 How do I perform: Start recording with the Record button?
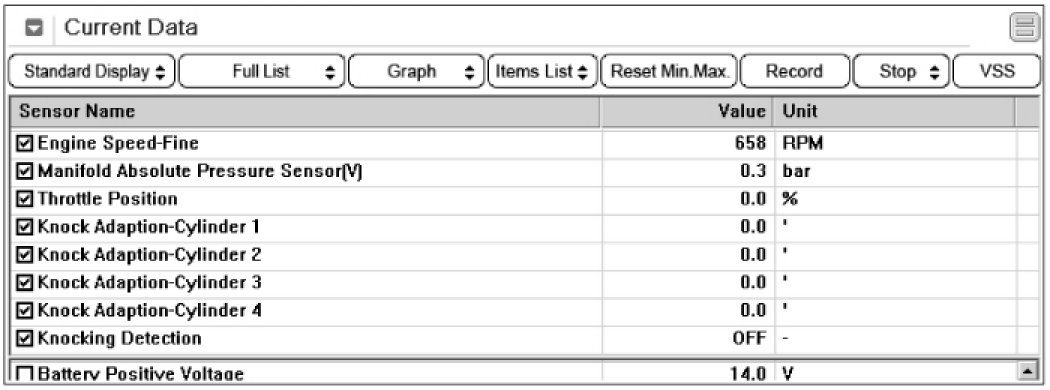click(794, 72)
